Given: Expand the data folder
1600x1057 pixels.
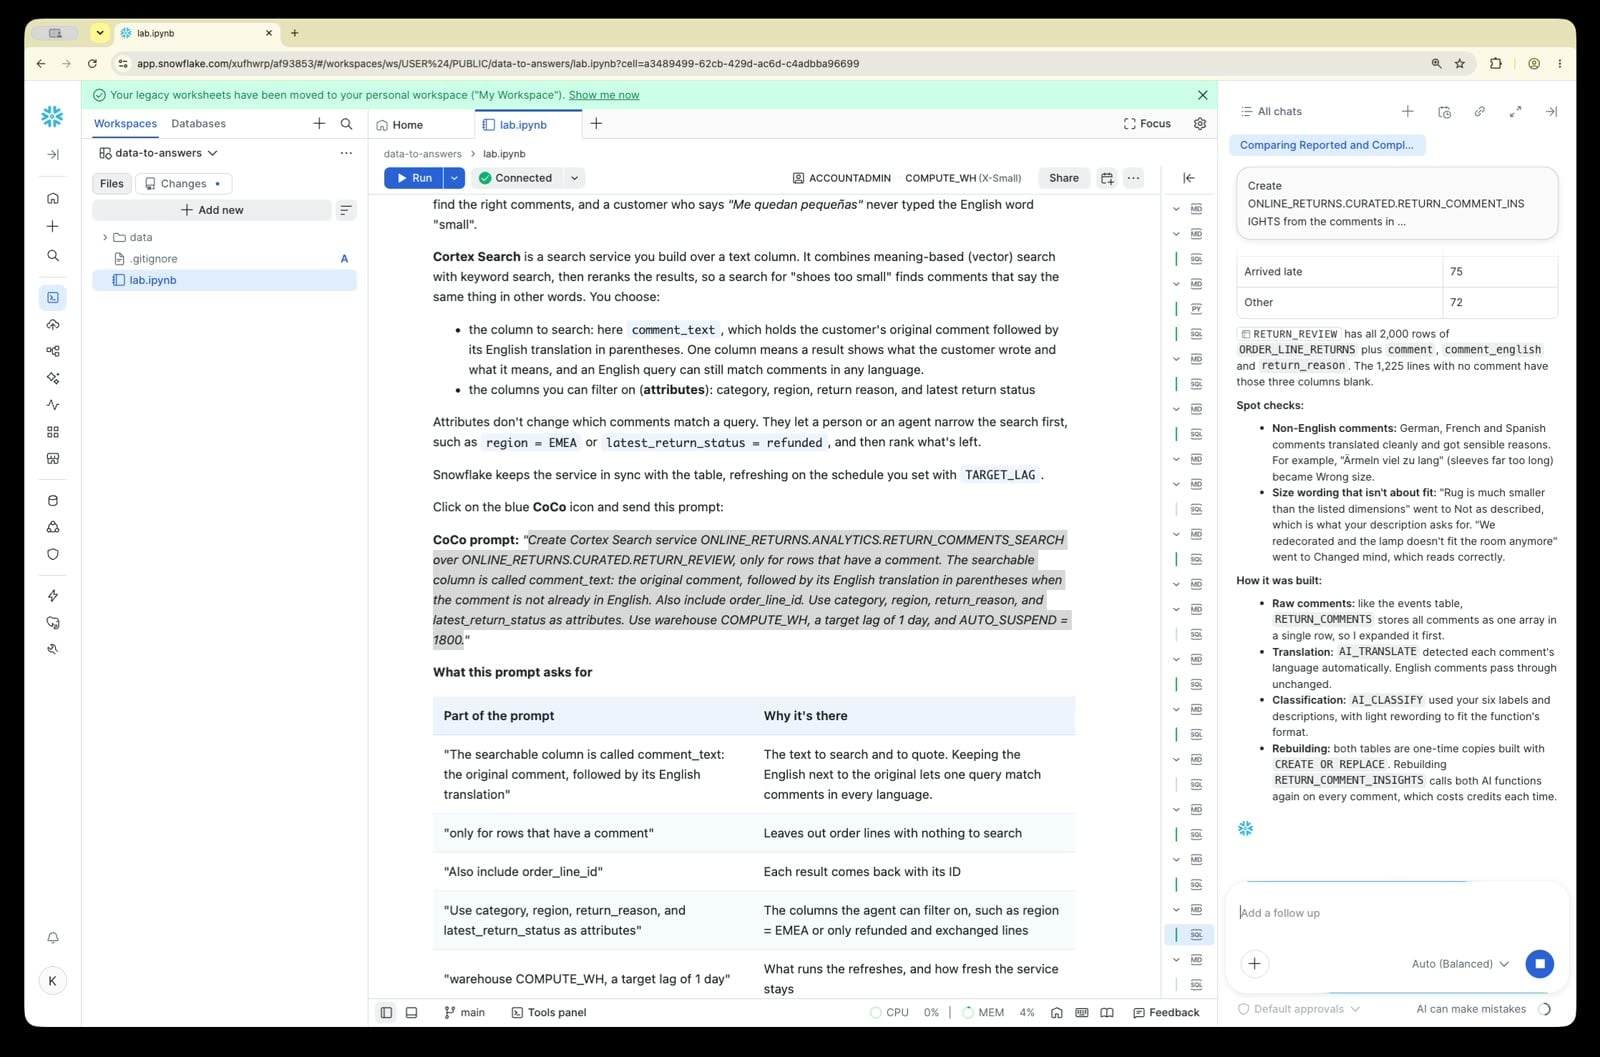Looking at the screenshot, I should coord(105,237).
